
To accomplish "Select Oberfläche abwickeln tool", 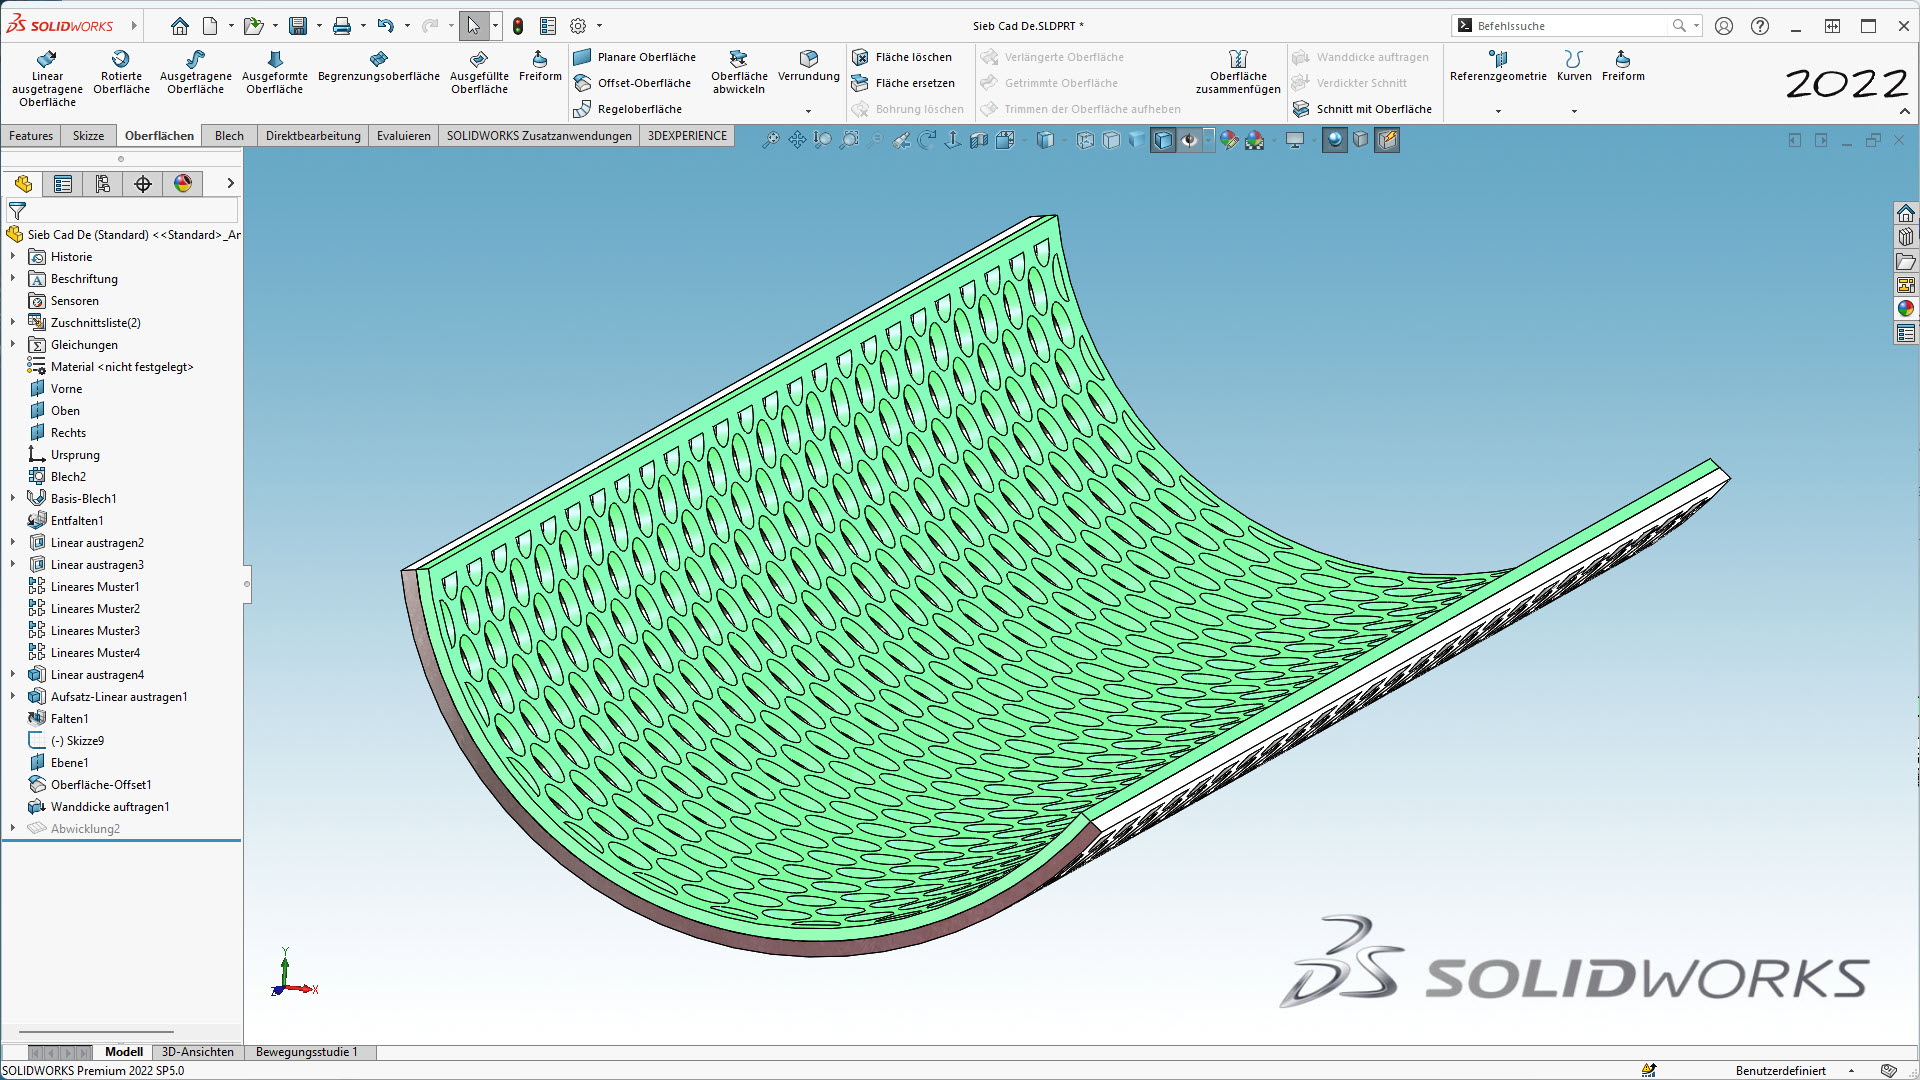I will (739, 73).
